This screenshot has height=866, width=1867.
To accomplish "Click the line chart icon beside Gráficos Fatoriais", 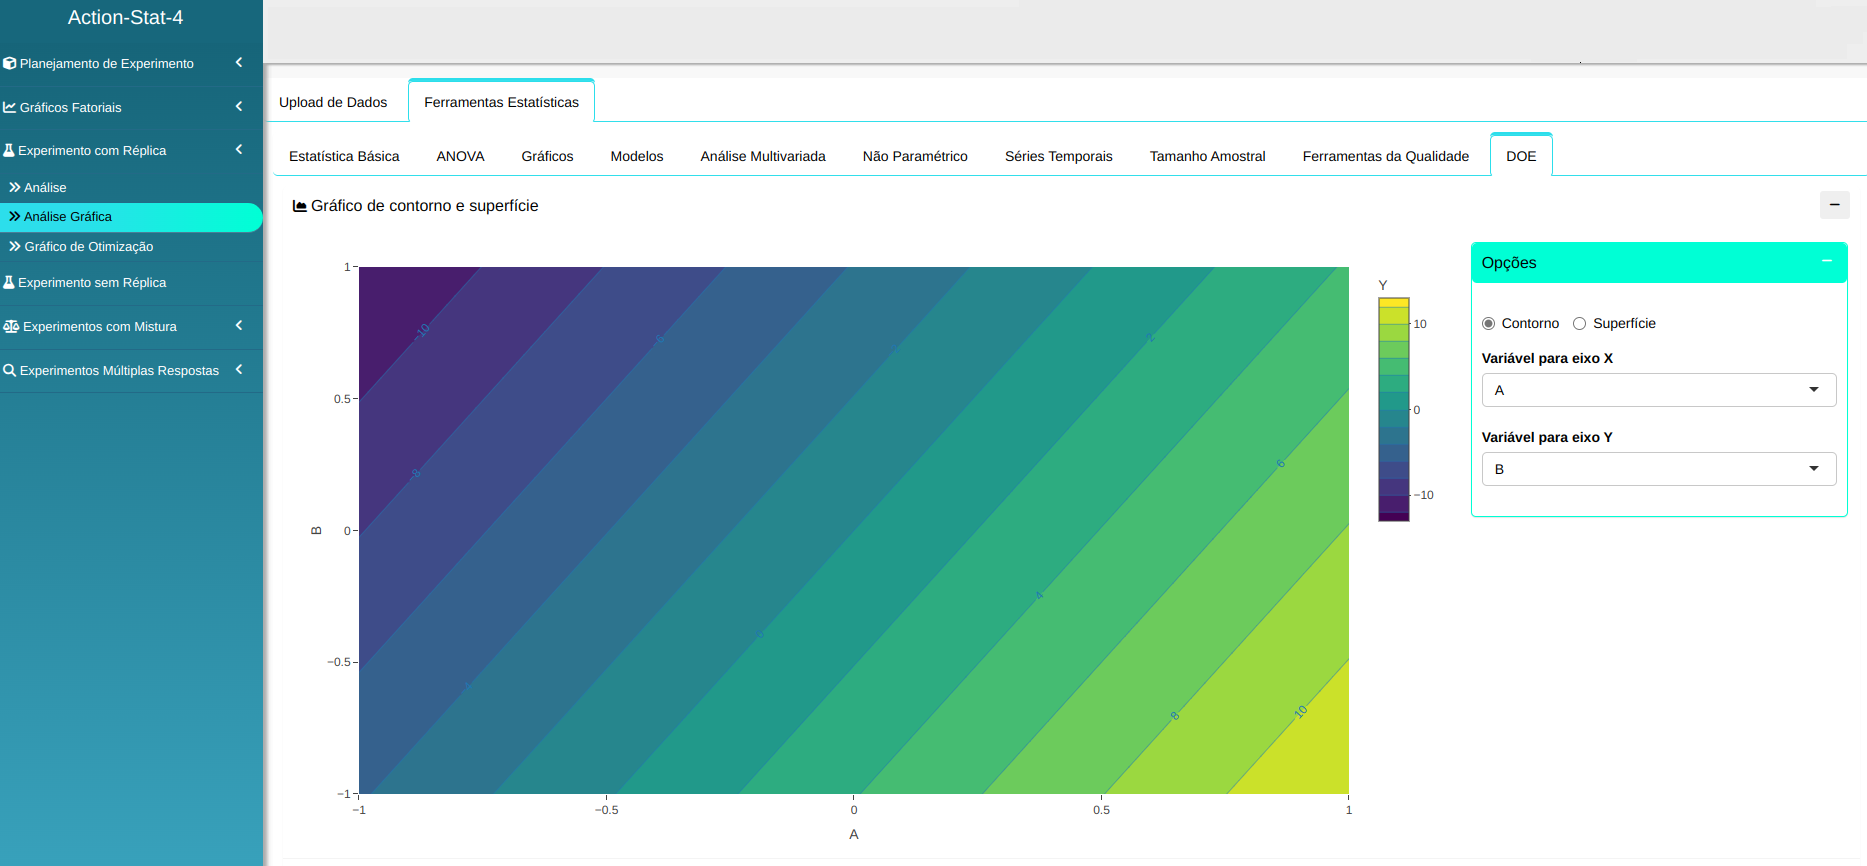I will click(x=10, y=107).
